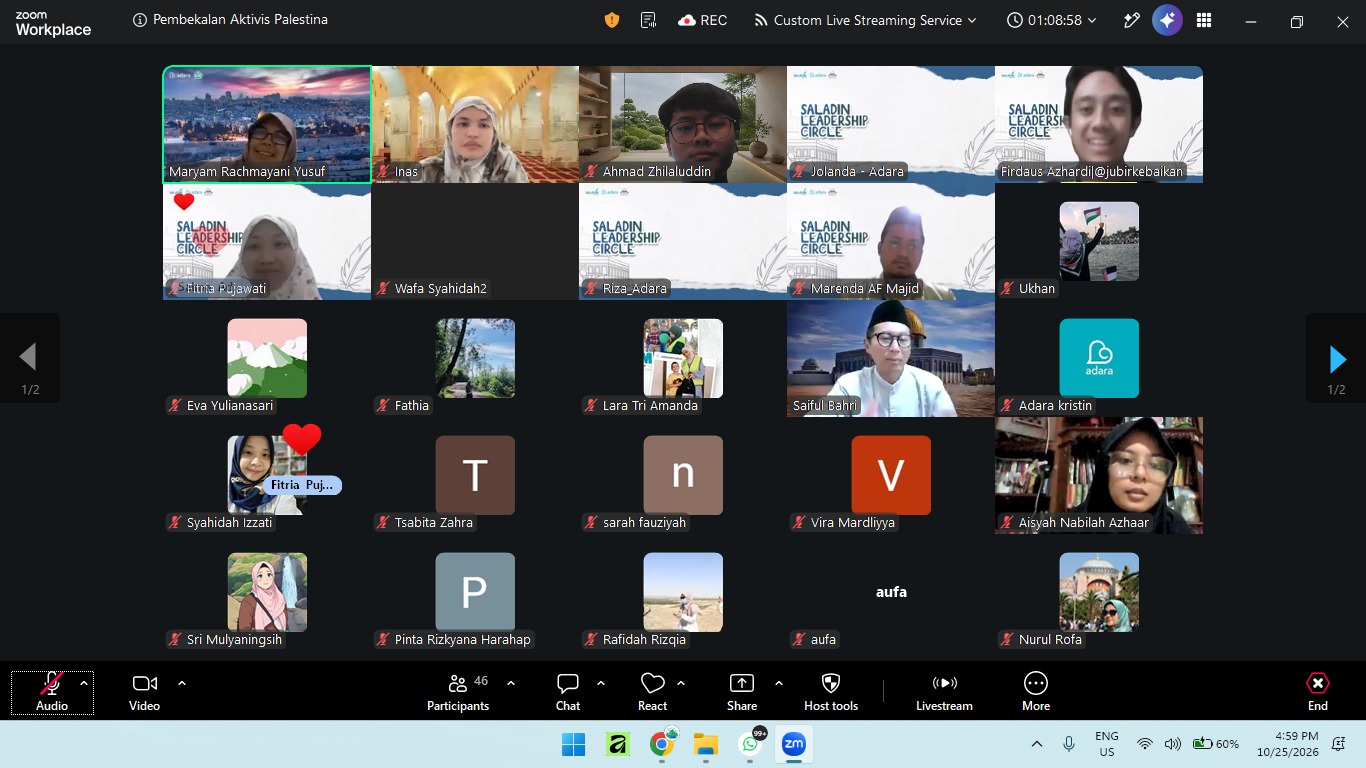Image resolution: width=1366 pixels, height=768 pixels.
Task: Go to previous page of gallery view
Action: click(x=29, y=359)
